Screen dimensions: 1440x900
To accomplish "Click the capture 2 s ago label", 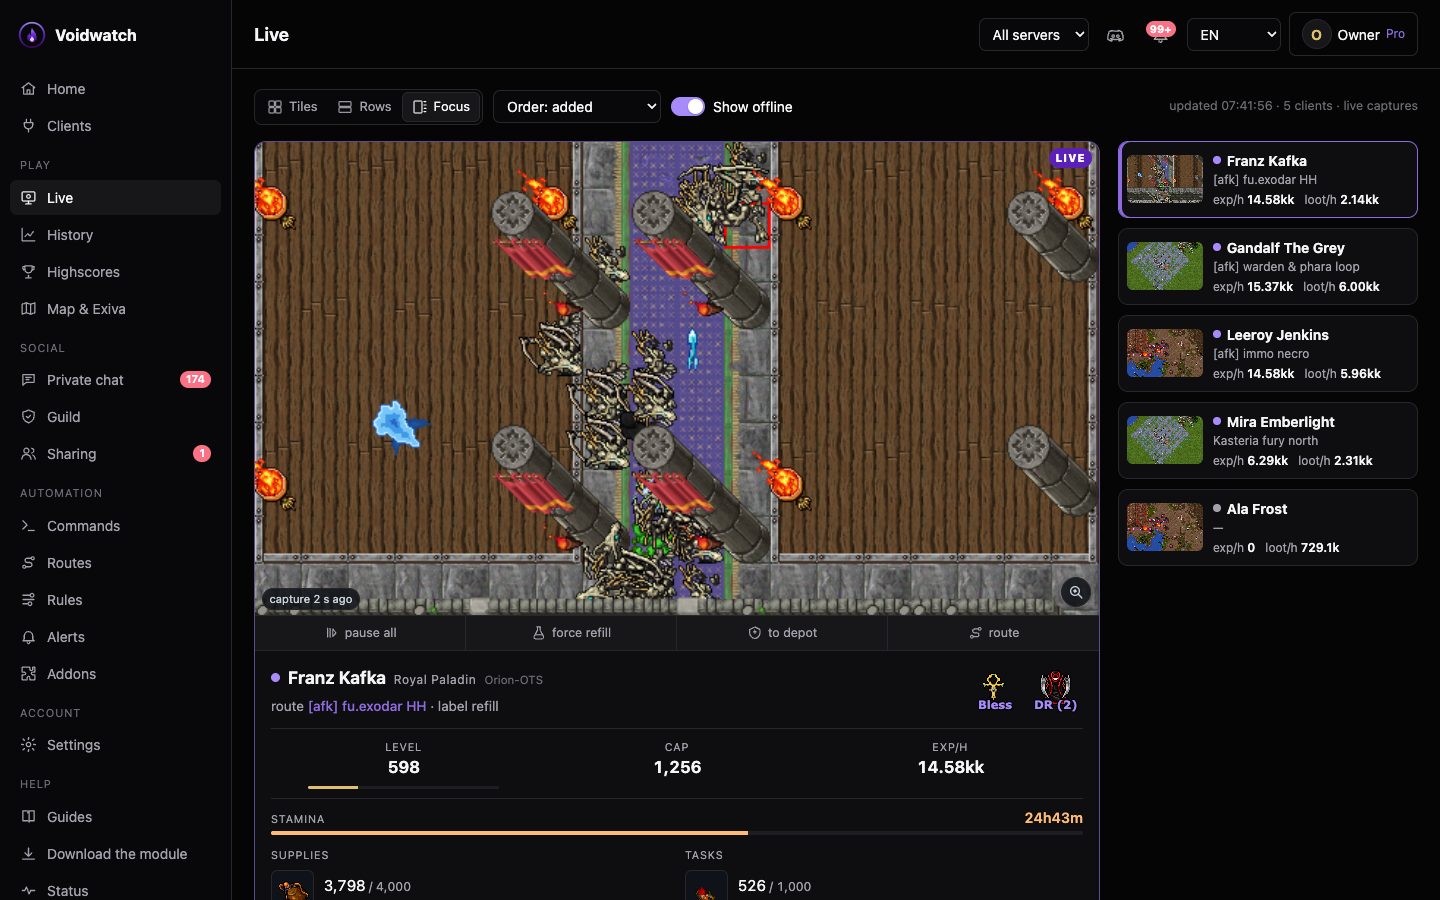I will [311, 599].
